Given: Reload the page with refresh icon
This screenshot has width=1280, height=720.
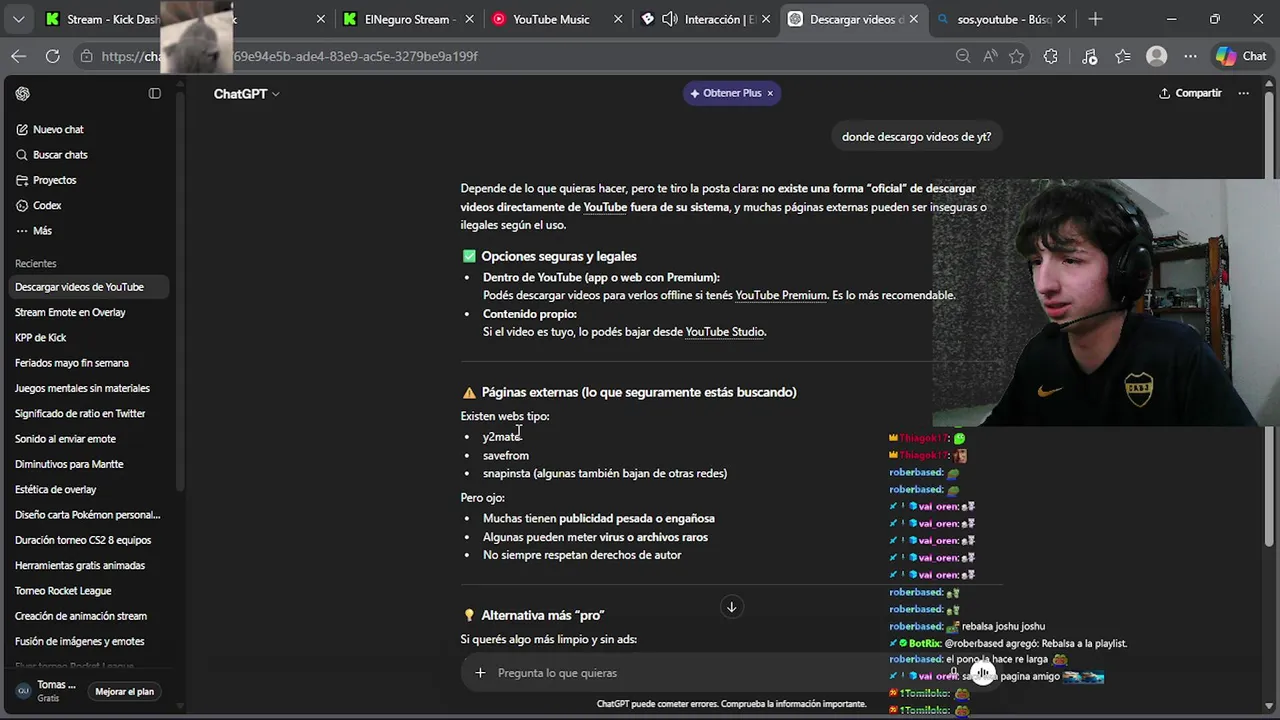Looking at the screenshot, I should 52,56.
